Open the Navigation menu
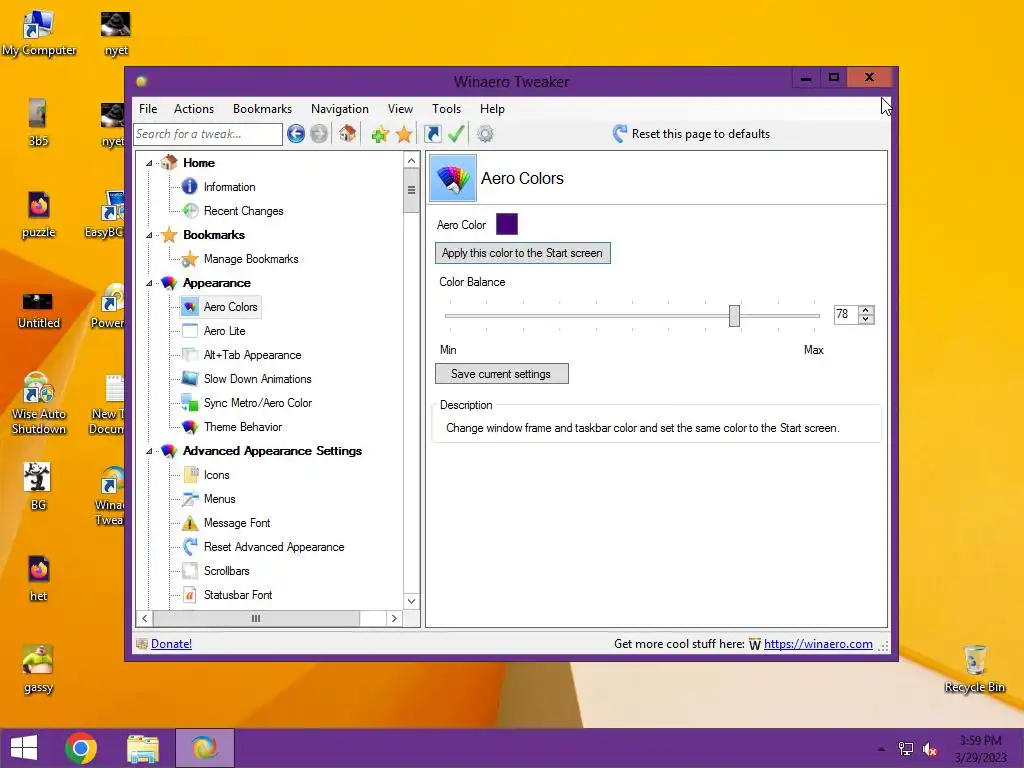 coord(340,109)
